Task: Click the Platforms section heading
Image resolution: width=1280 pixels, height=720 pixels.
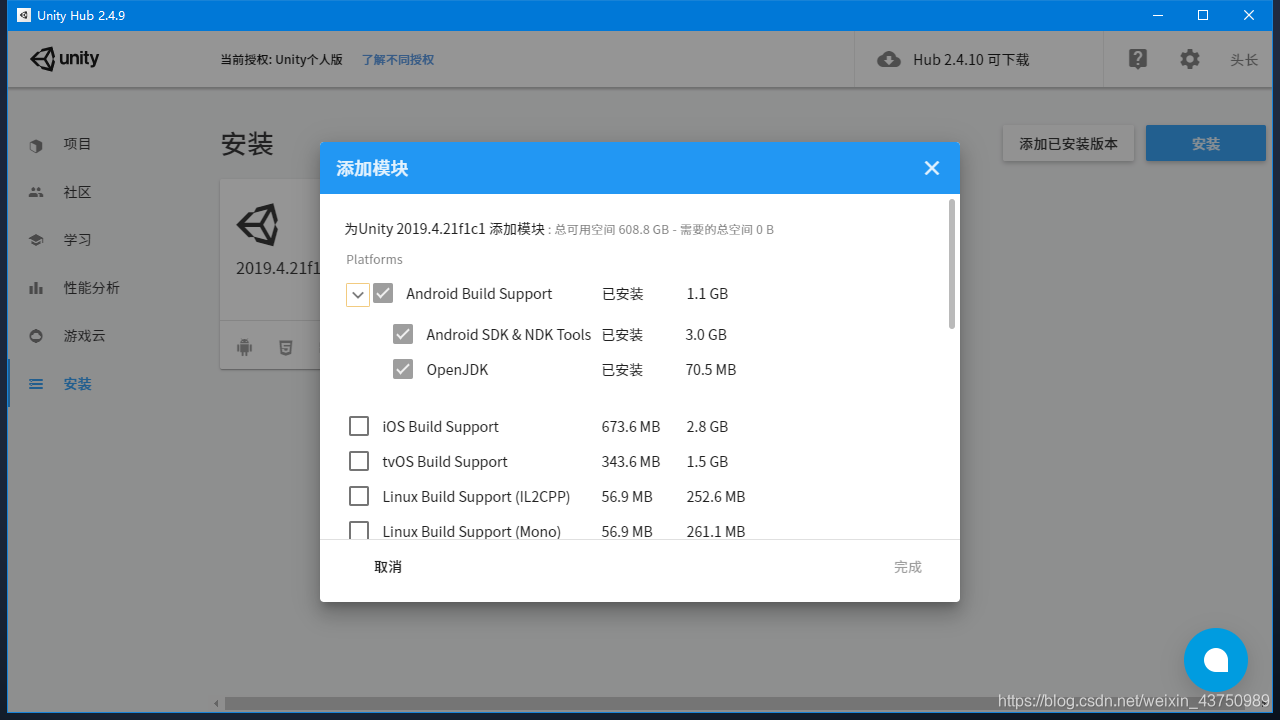Action: 374,259
